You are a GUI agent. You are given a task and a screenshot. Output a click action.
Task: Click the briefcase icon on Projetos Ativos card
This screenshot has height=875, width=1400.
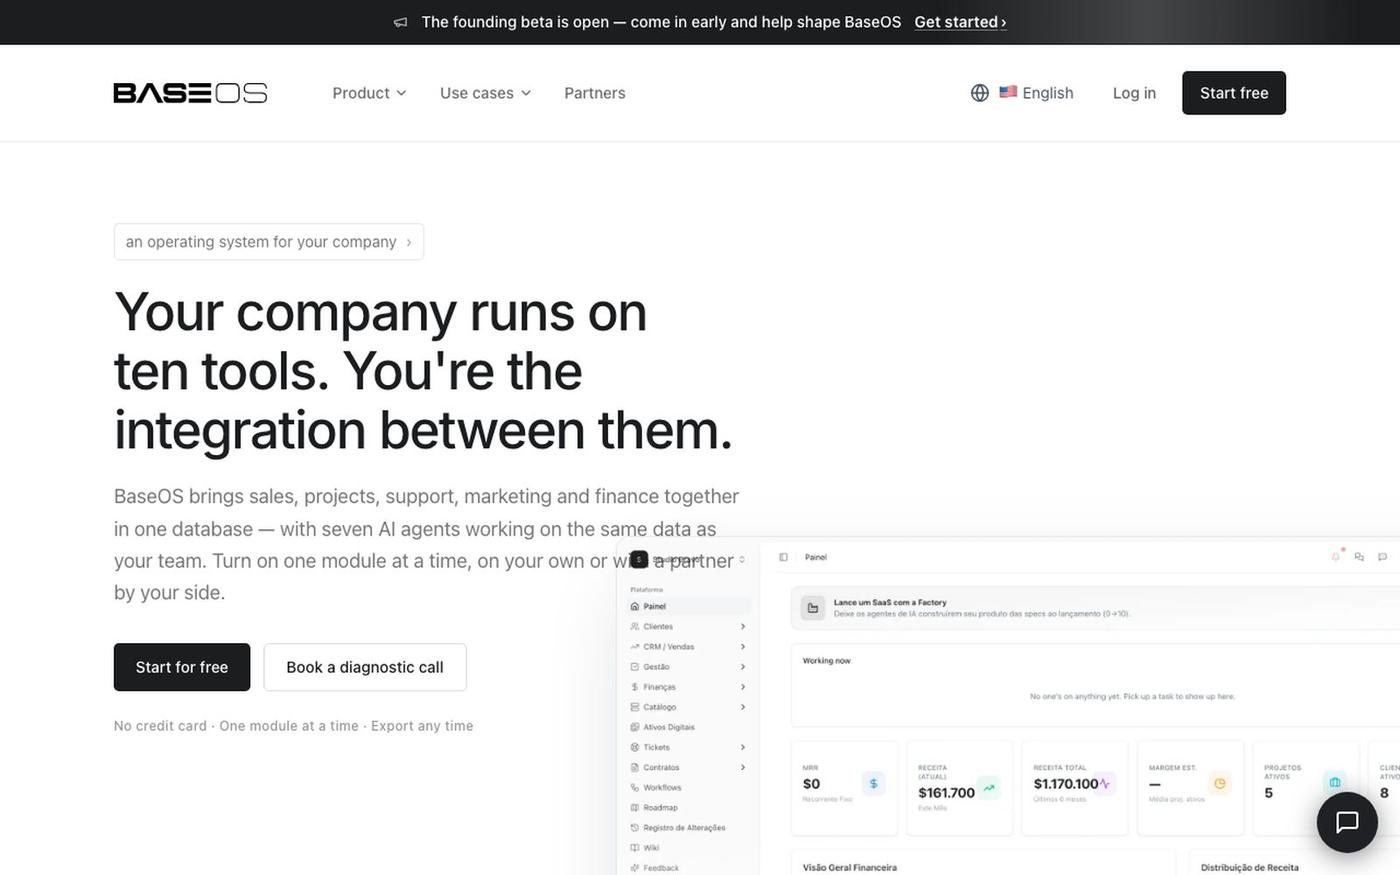(1334, 782)
